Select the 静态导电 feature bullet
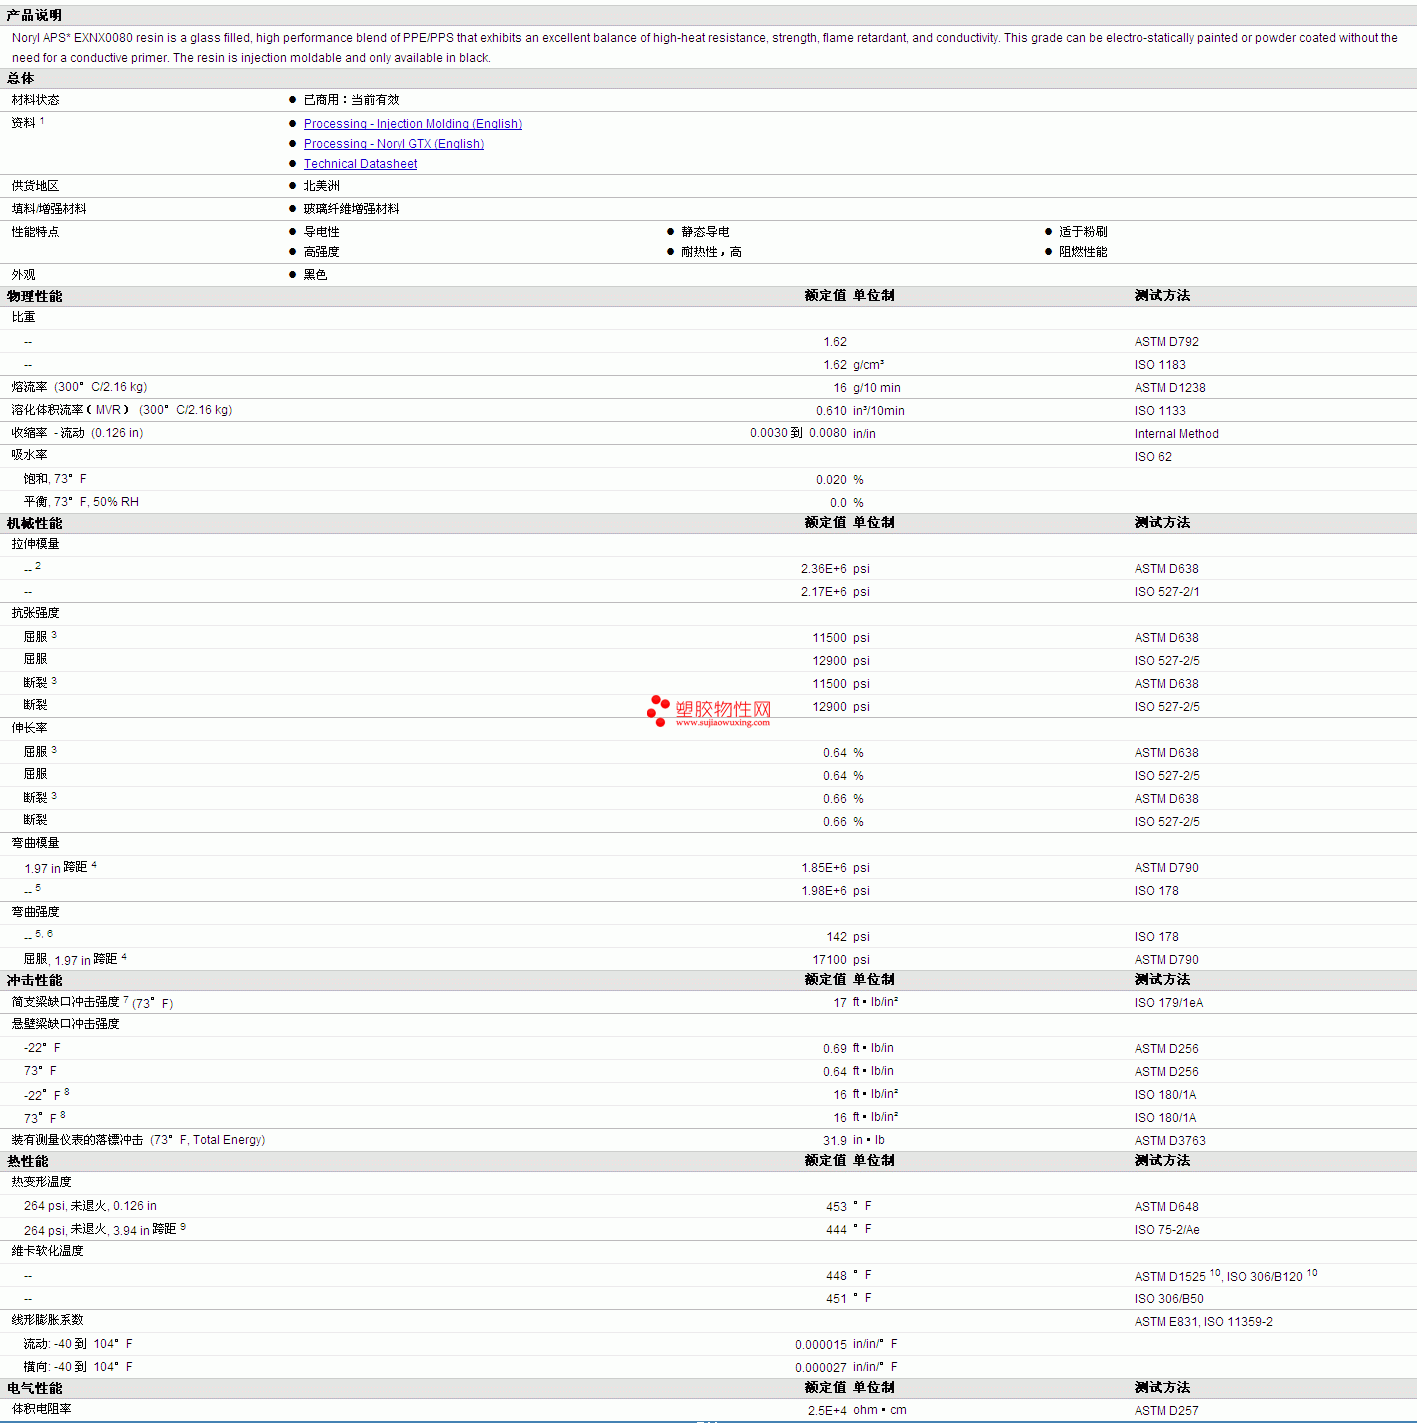This screenshot has height=1423, width=1417. pyautogui.click(x=705, y=232)
